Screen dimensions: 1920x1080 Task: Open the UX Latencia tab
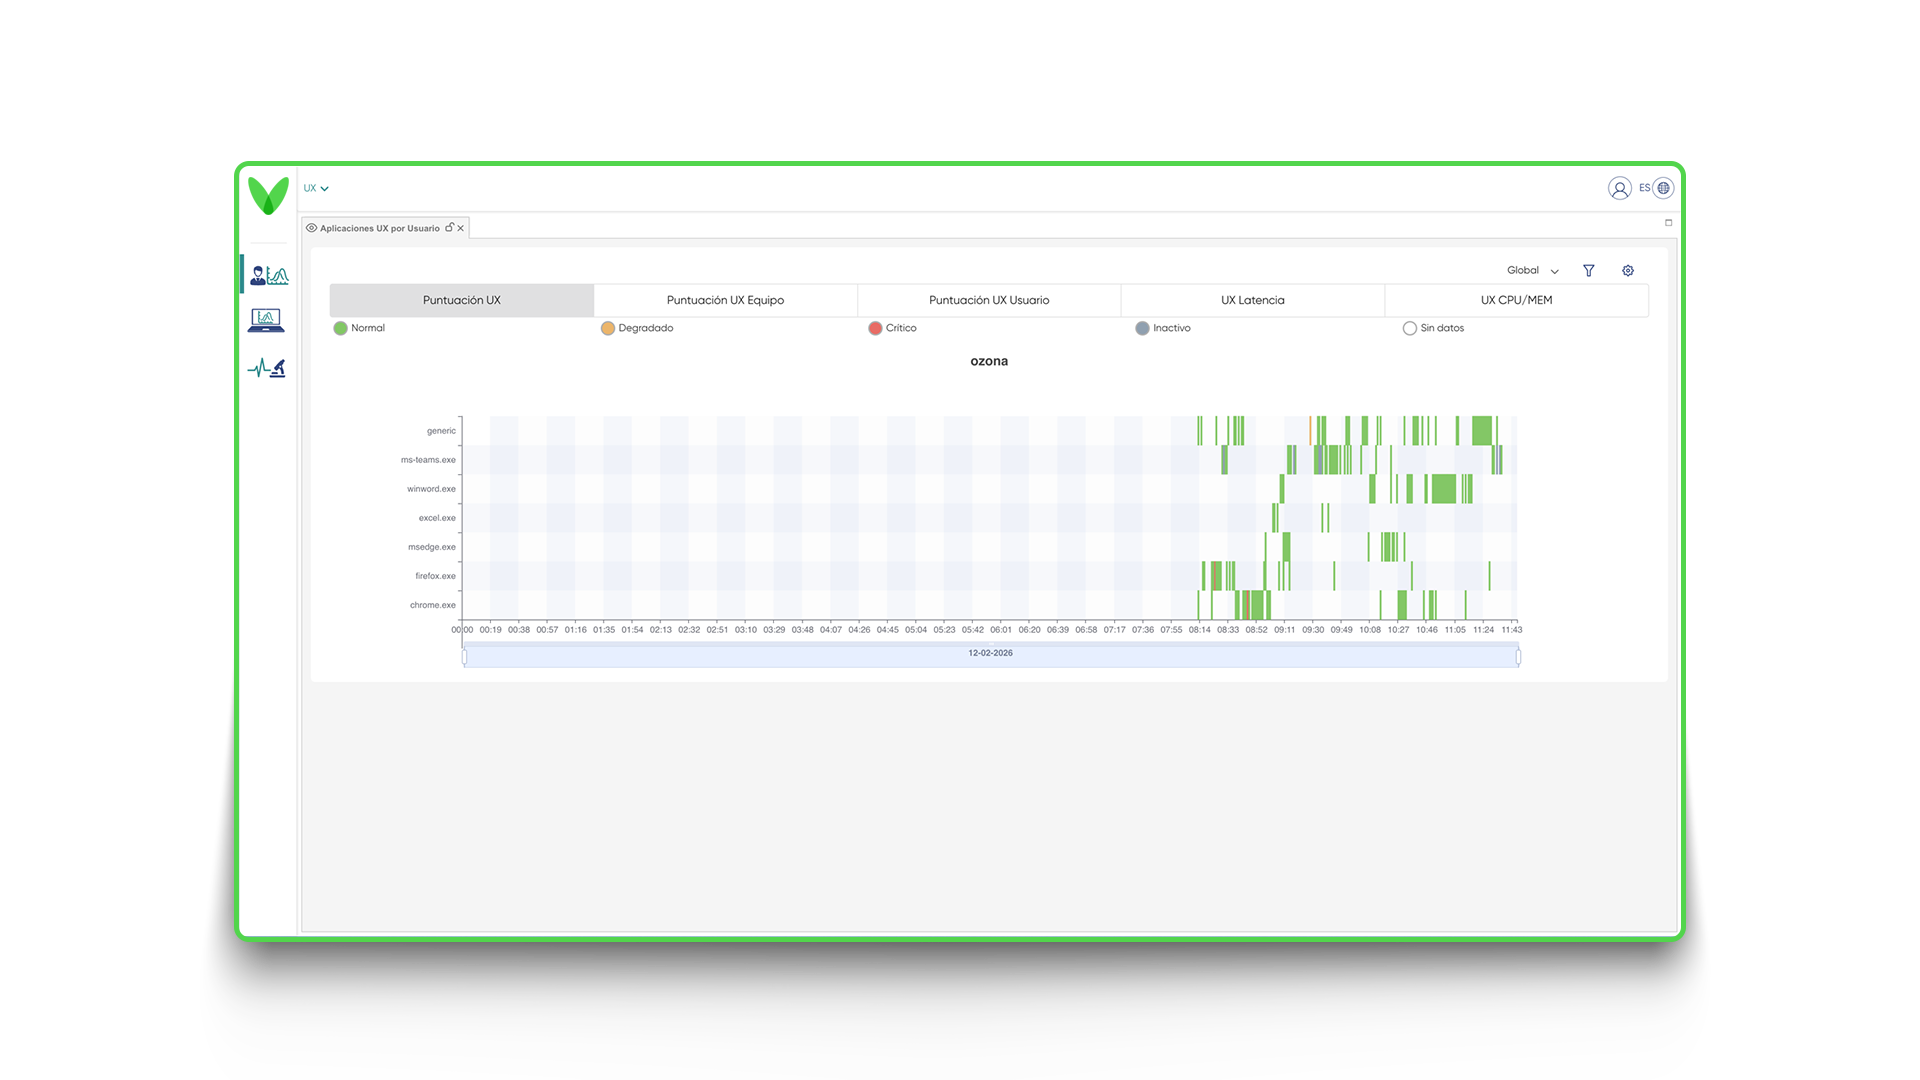(x=1253, y=300)
